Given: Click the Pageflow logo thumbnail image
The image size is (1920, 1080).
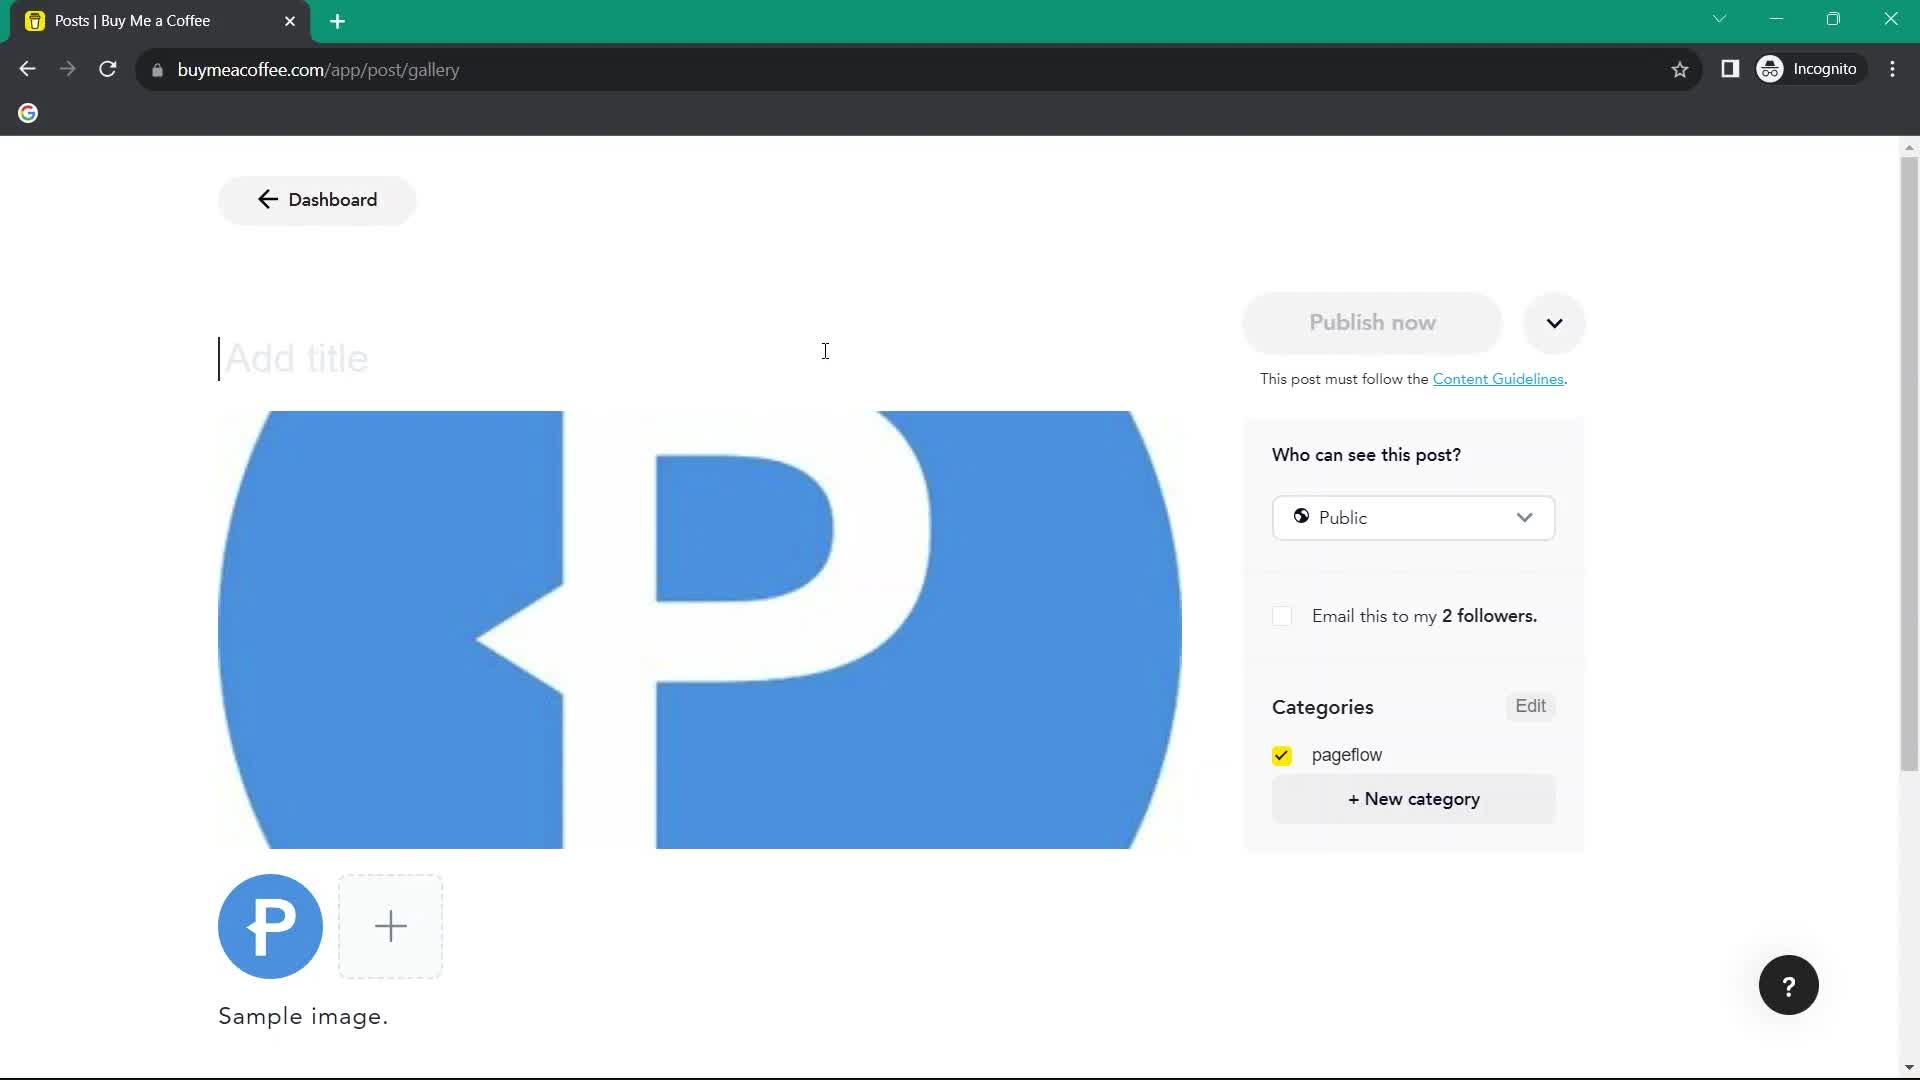Looking at the screenshot, I should coord(269,926).
